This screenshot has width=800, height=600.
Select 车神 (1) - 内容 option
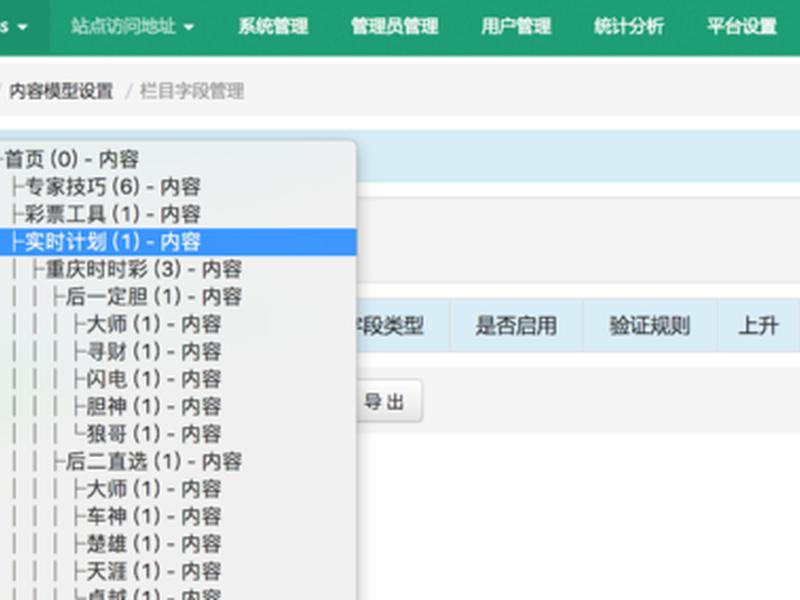(x=178, y=517)
